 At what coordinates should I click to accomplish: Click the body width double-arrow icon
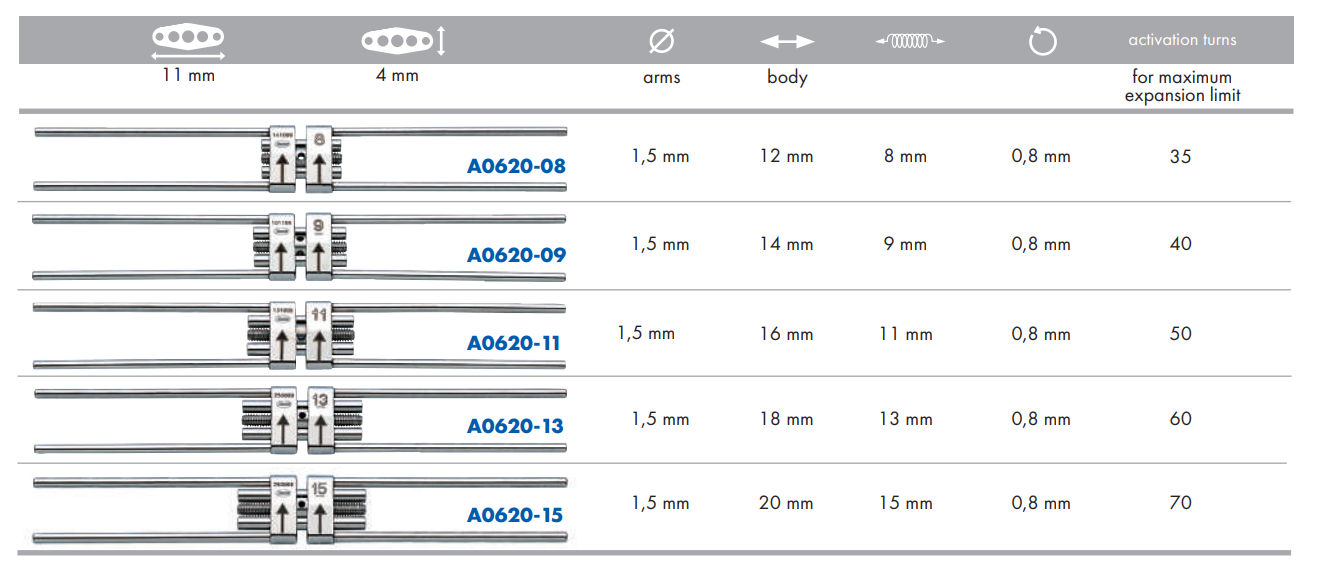click(x=787, y=41)
